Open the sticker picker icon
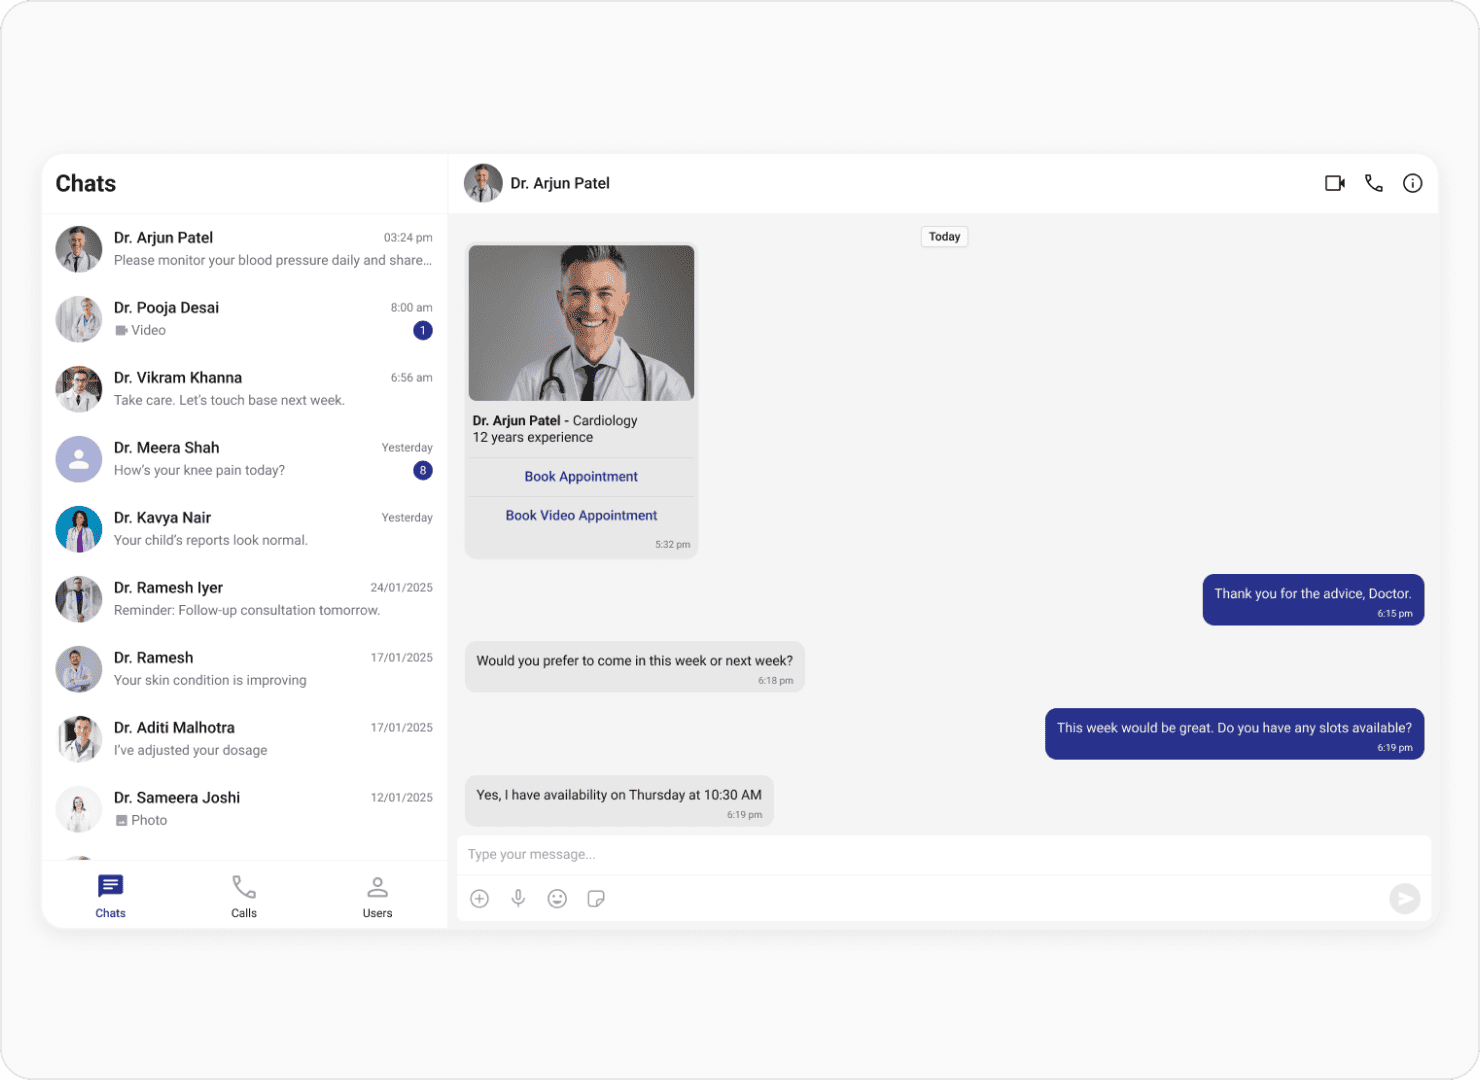The image size is (1480, 1080). tap(596, 899)
